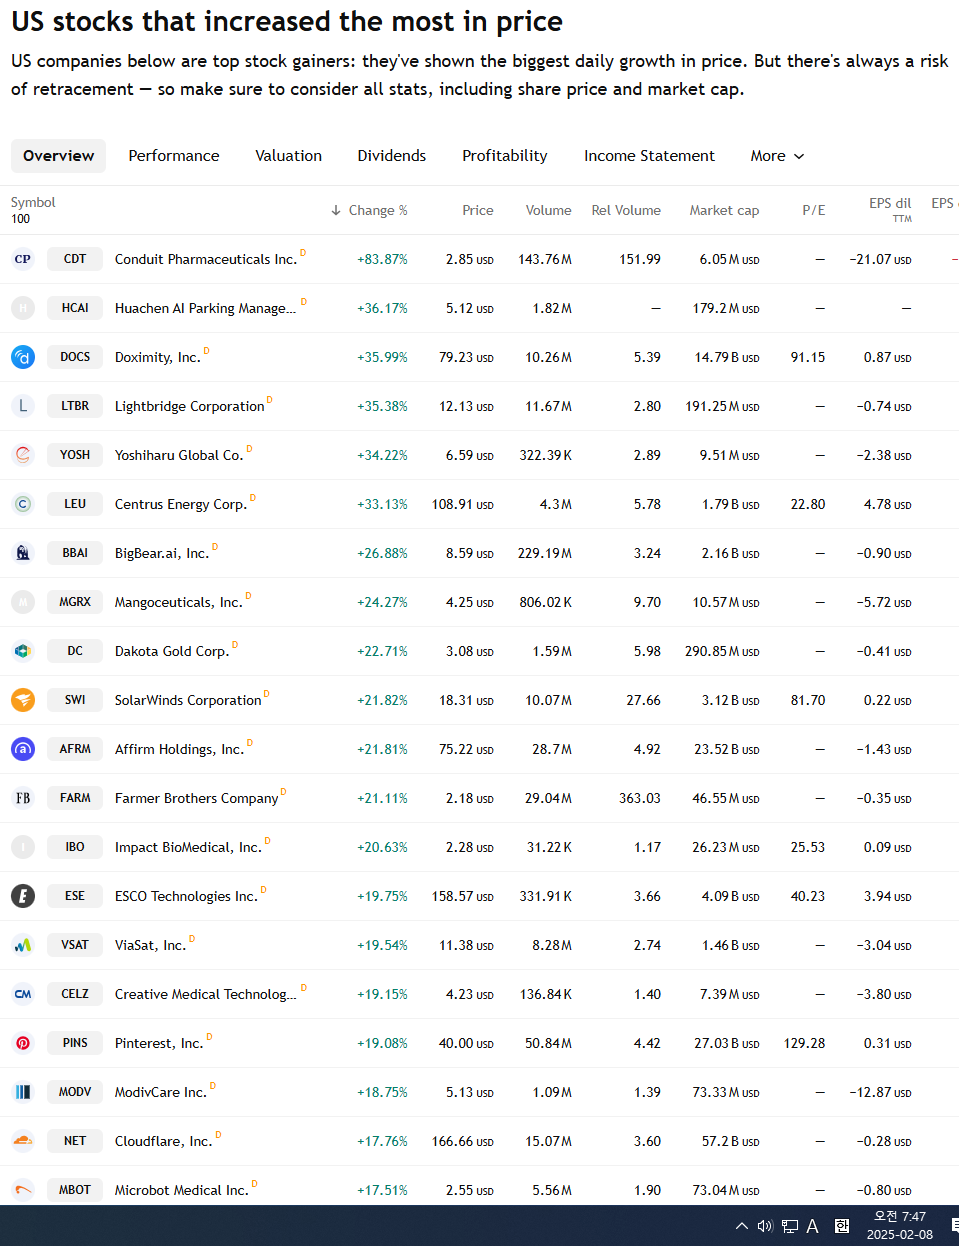The width and height of the screenshot is (959, 1246).
Task: Open the DOCS ticker symbol link
Action: click(75, 357)
